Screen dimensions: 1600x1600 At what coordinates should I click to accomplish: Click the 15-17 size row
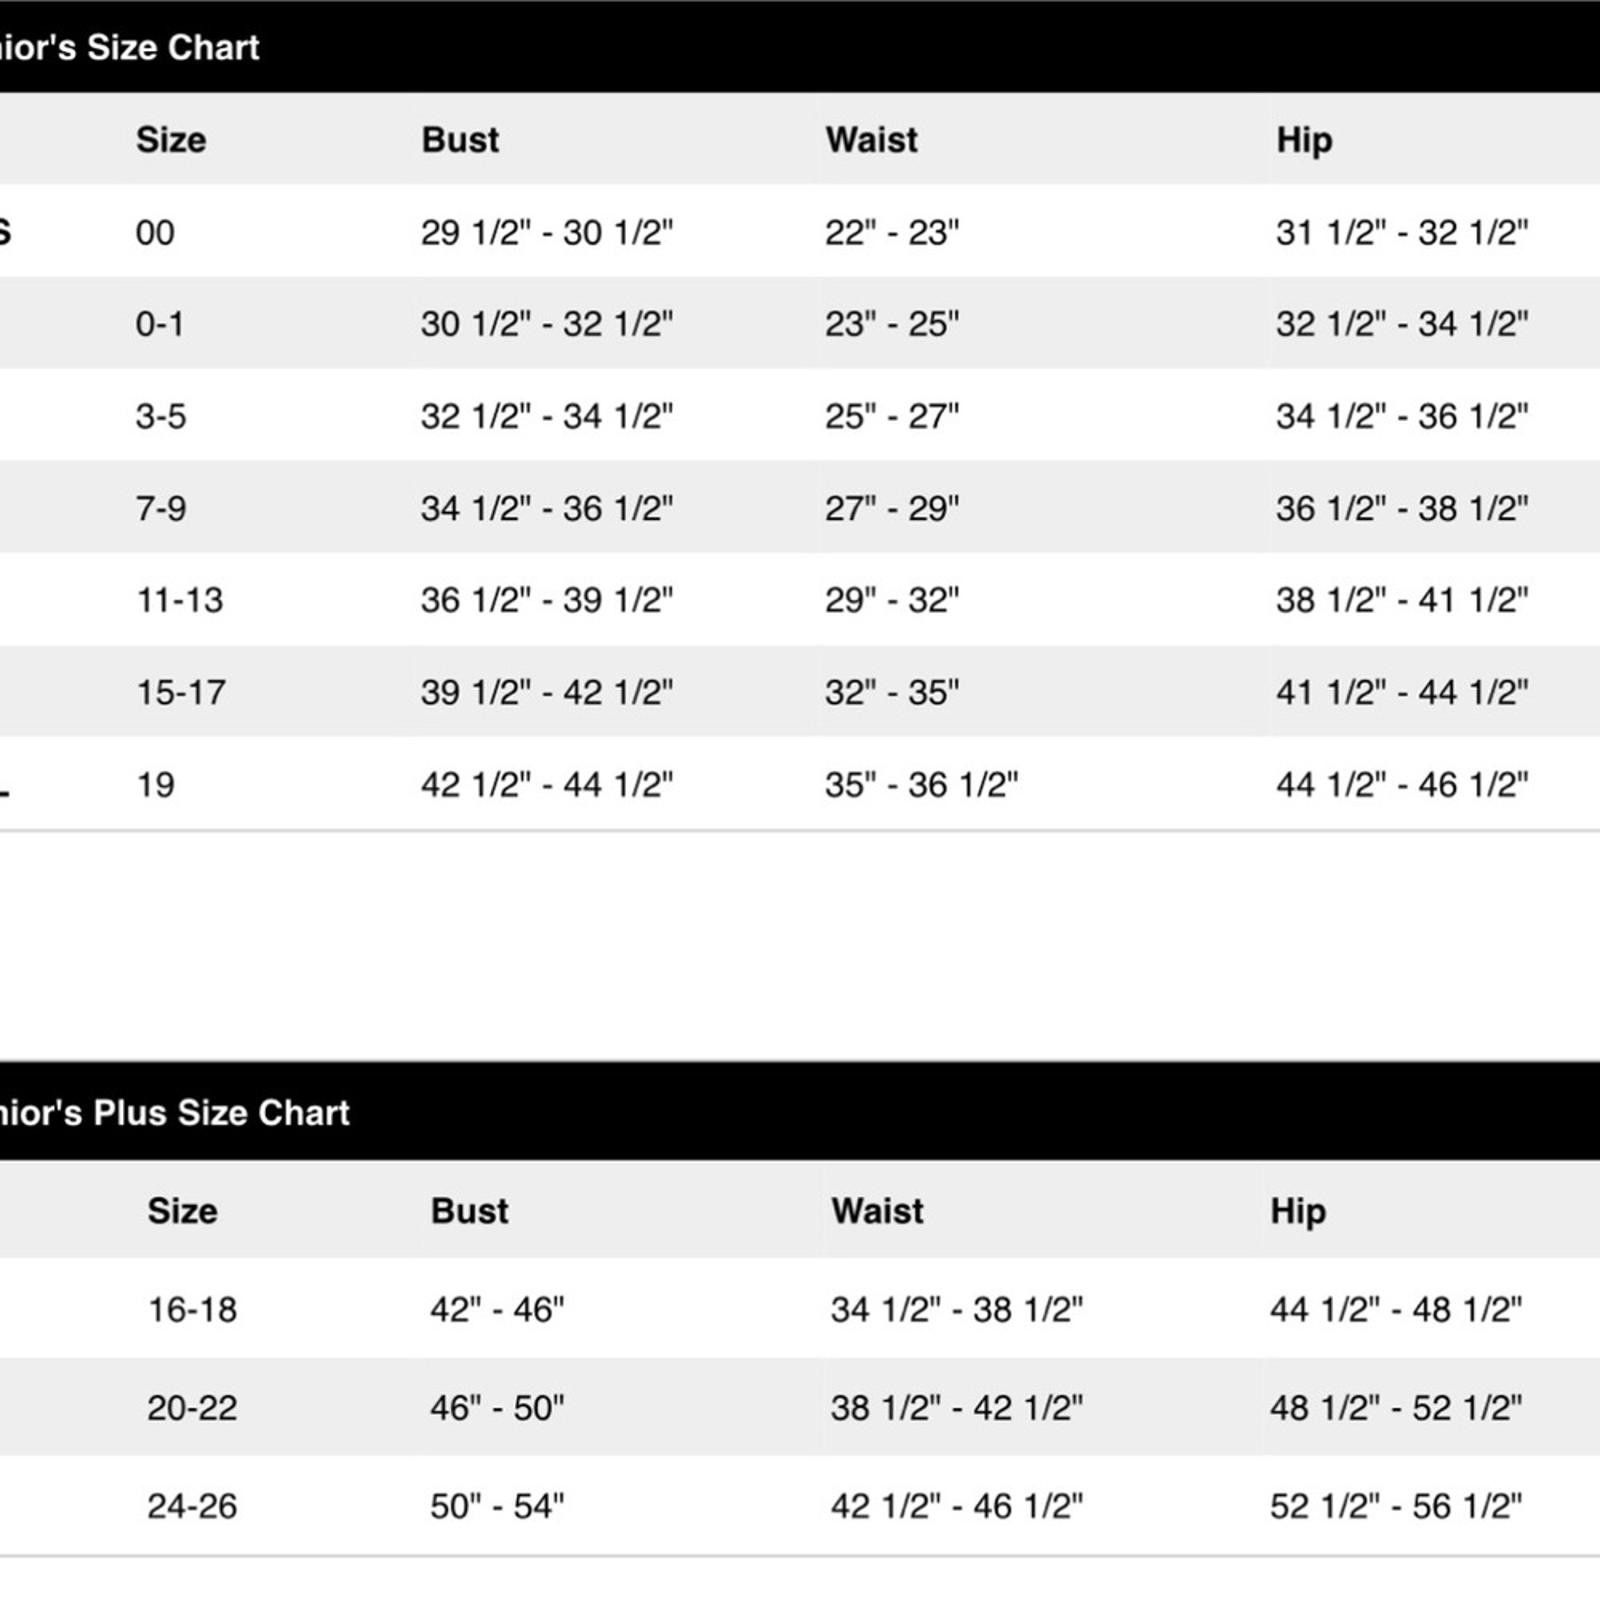[800, 692]
